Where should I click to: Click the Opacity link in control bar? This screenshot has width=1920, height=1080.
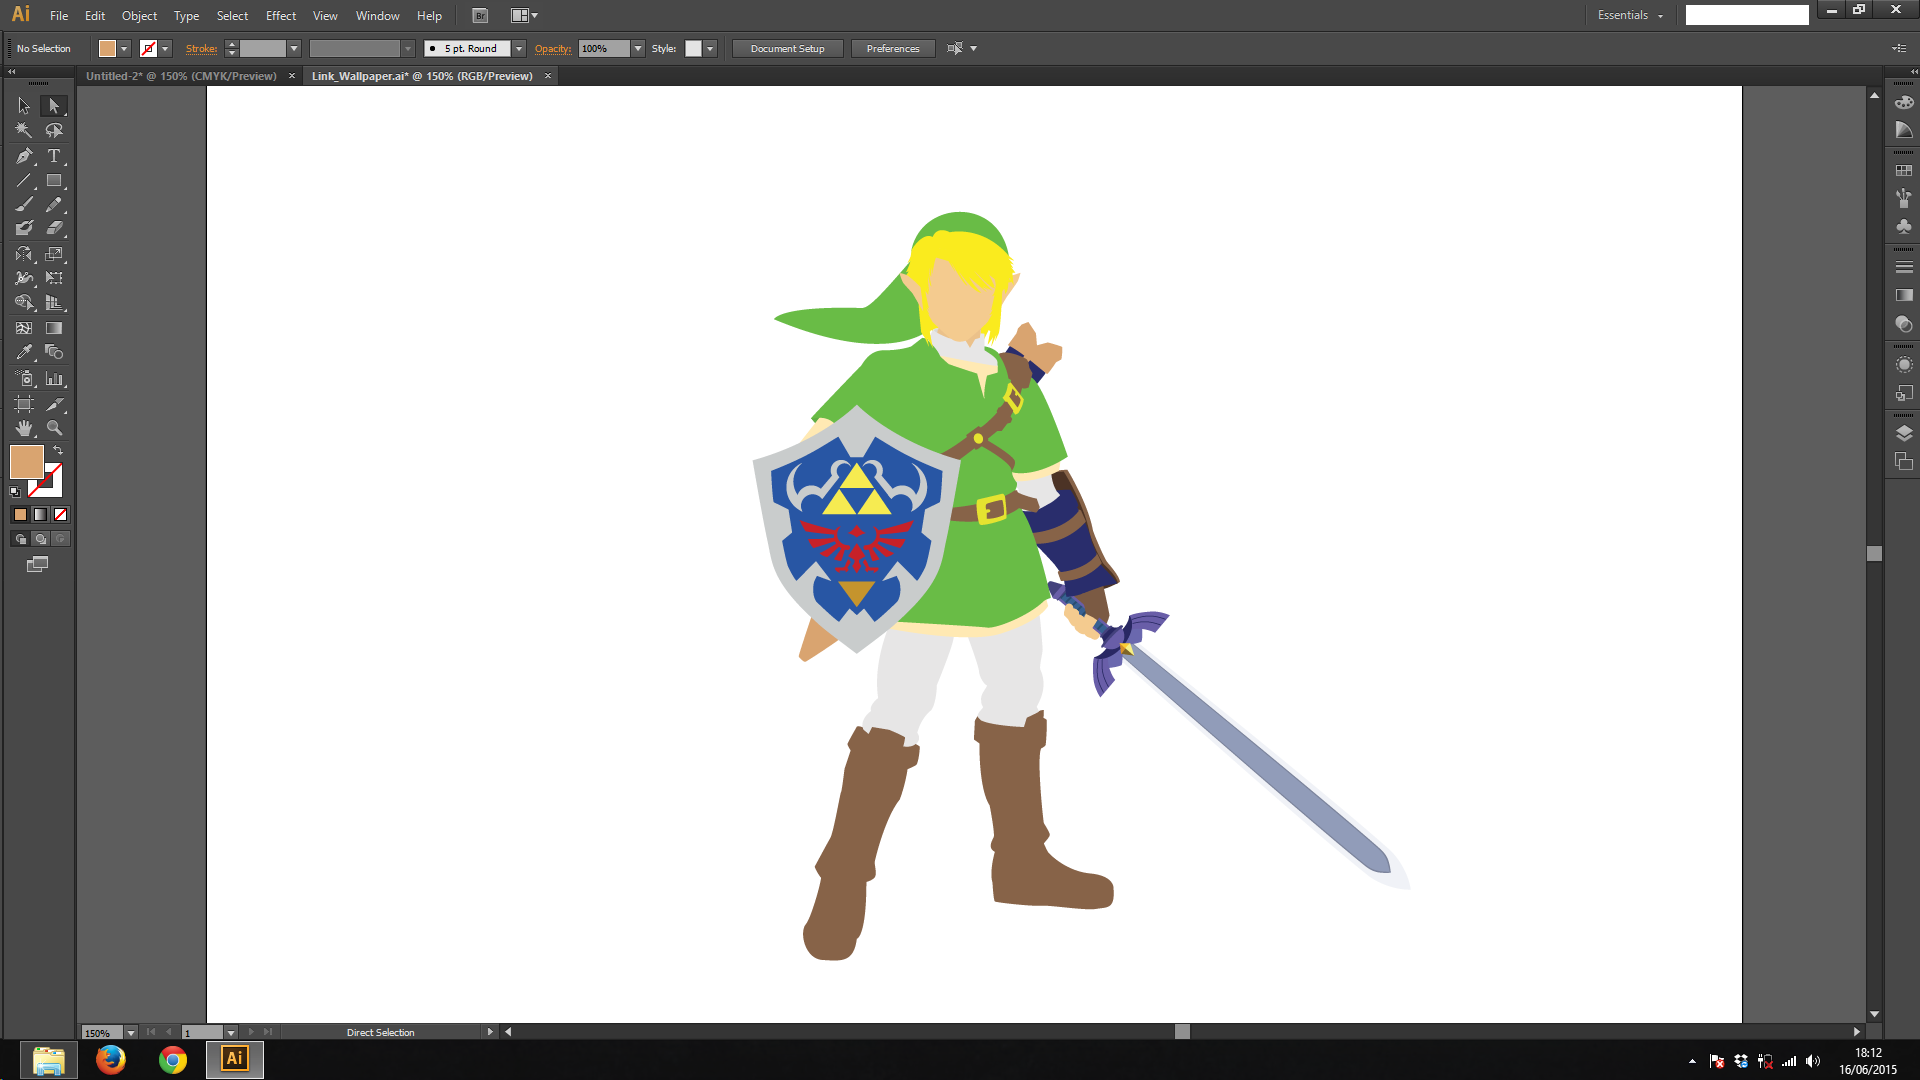[553, 49]
